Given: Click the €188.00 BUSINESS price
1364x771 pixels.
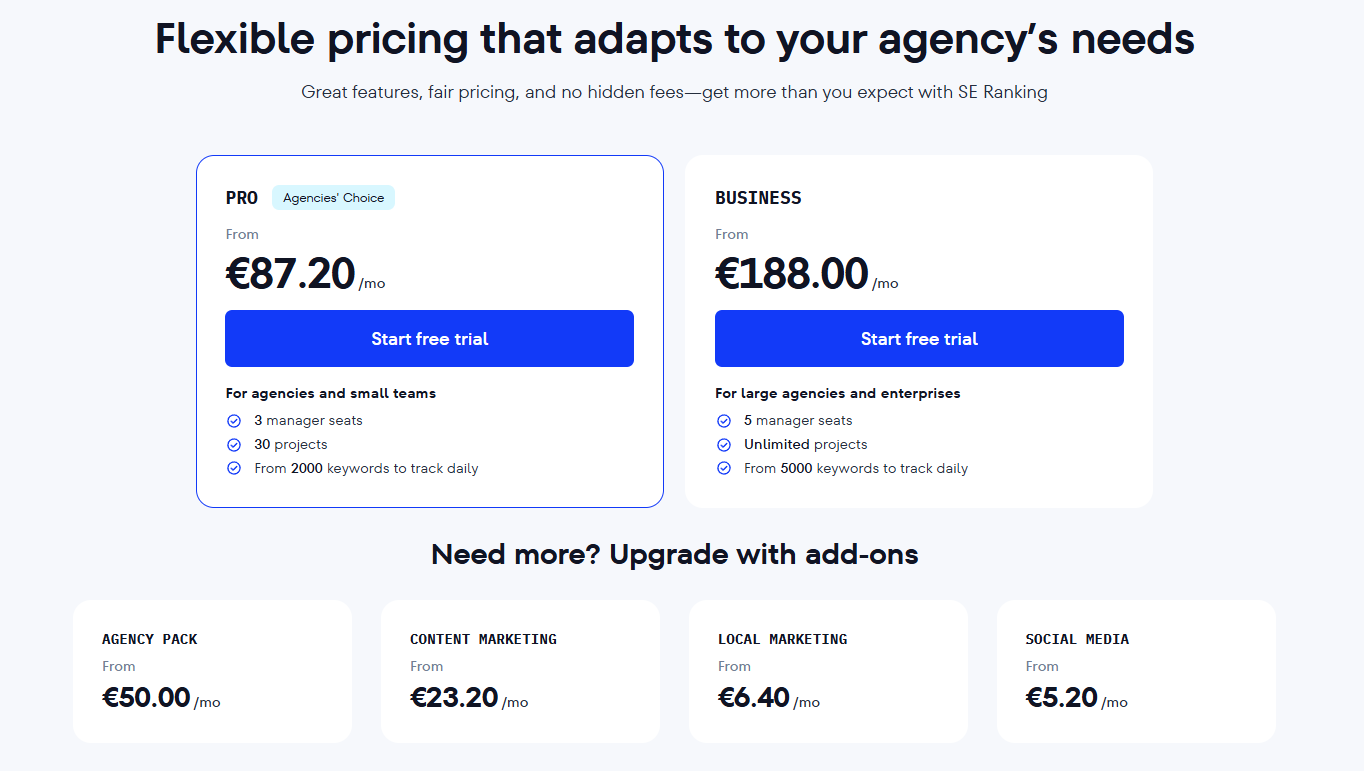Looking at the screenshot, I should [792, 274].
